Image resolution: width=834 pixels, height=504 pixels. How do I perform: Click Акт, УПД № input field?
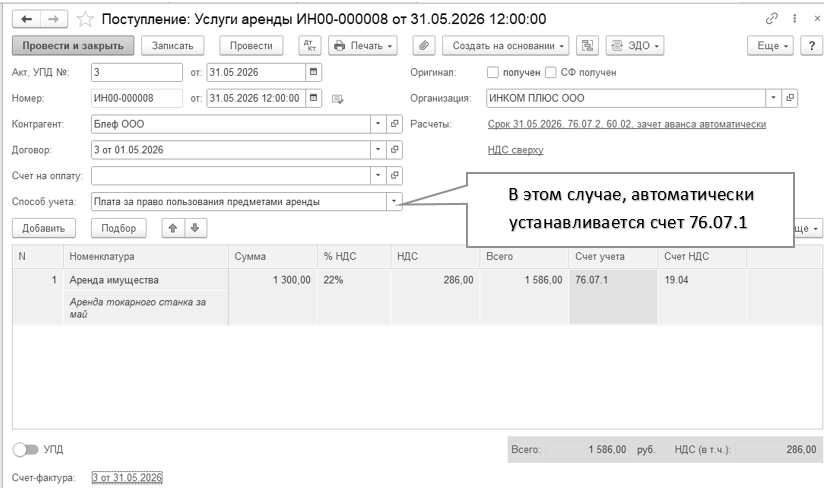tap(137, 72)
